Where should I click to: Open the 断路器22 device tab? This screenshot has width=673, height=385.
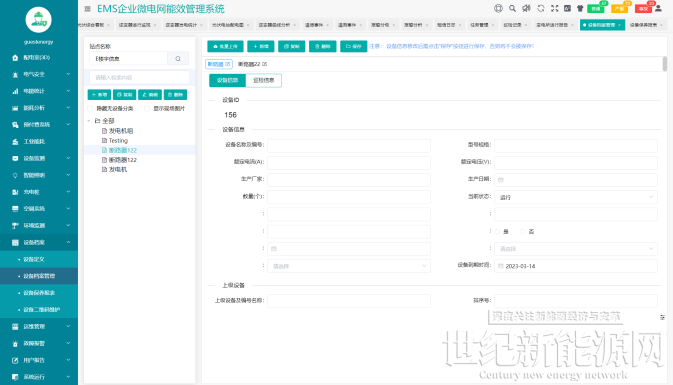(252, 64)
